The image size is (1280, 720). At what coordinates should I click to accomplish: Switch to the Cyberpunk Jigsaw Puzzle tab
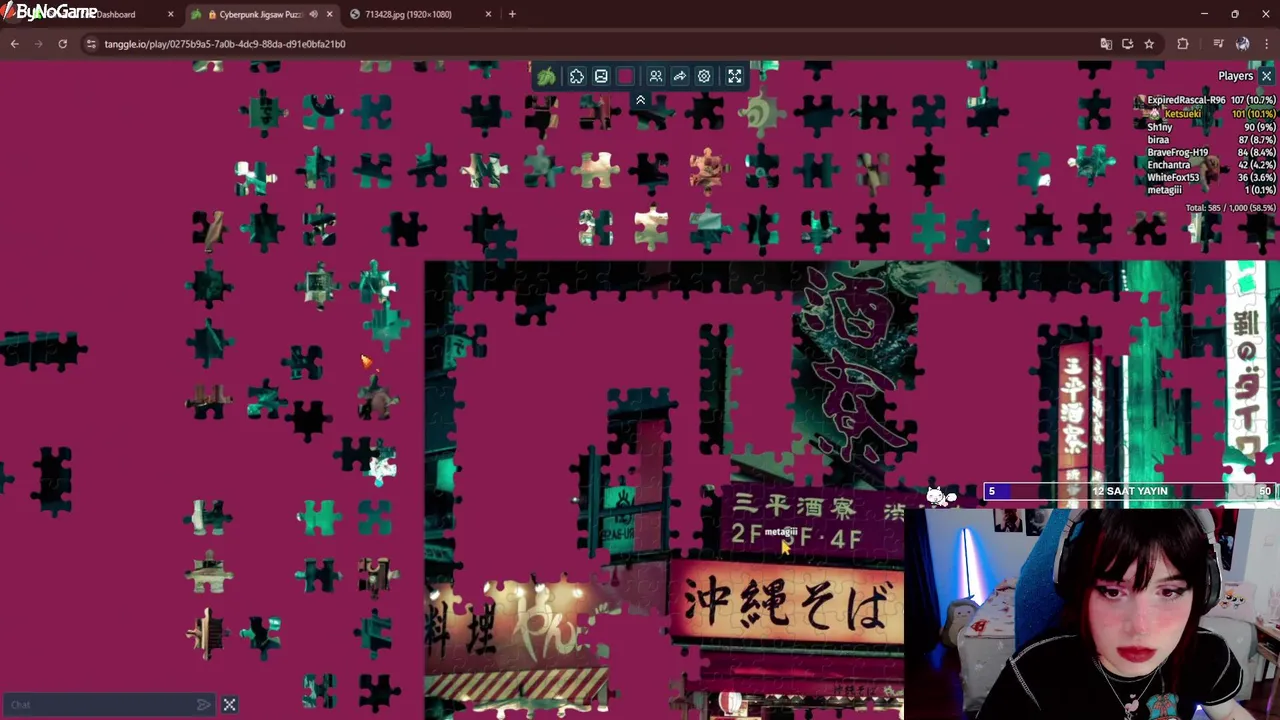tap(260, 14)
